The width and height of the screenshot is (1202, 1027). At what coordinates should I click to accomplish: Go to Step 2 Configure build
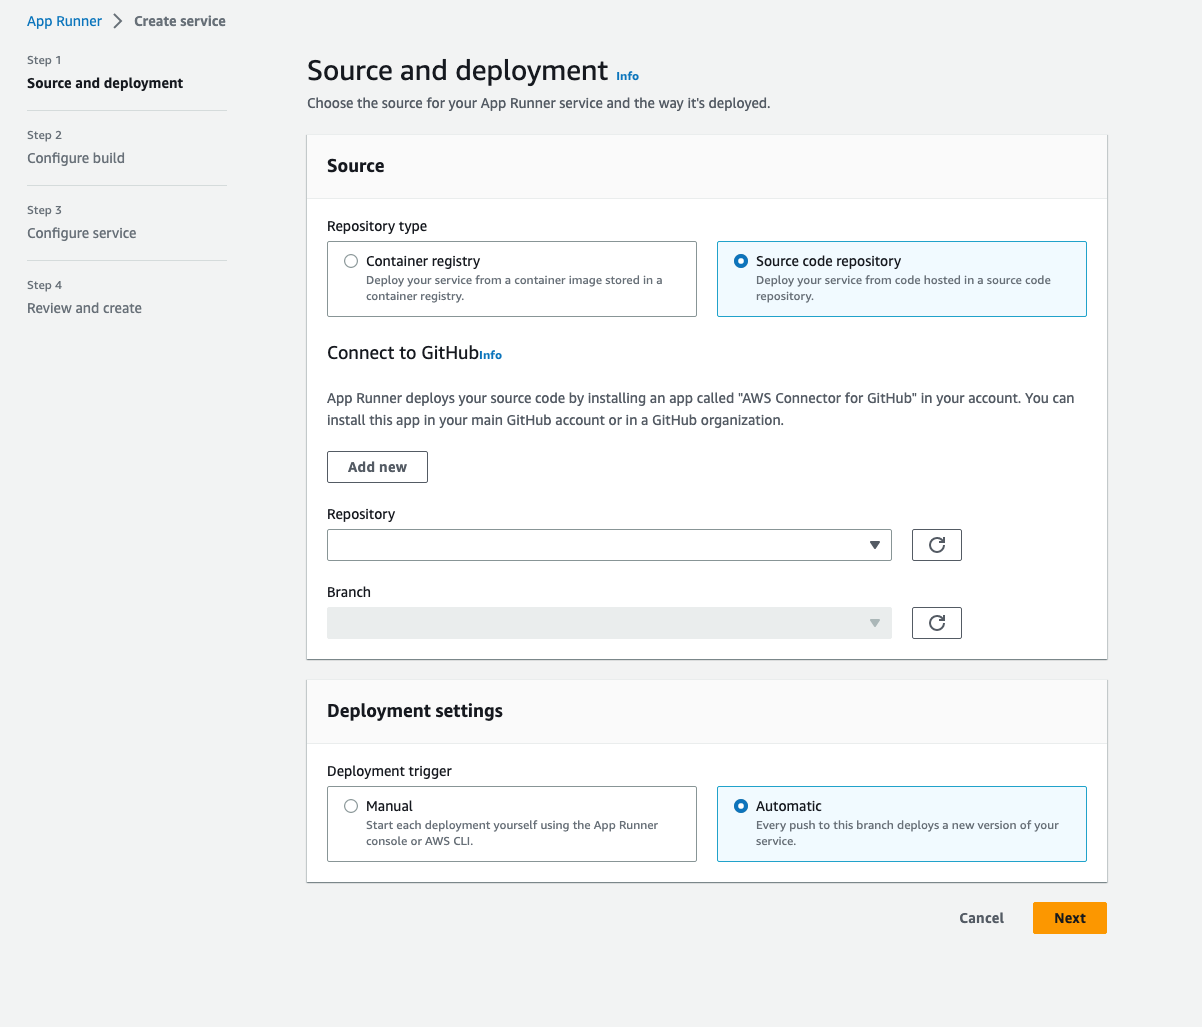click(76, 157)
